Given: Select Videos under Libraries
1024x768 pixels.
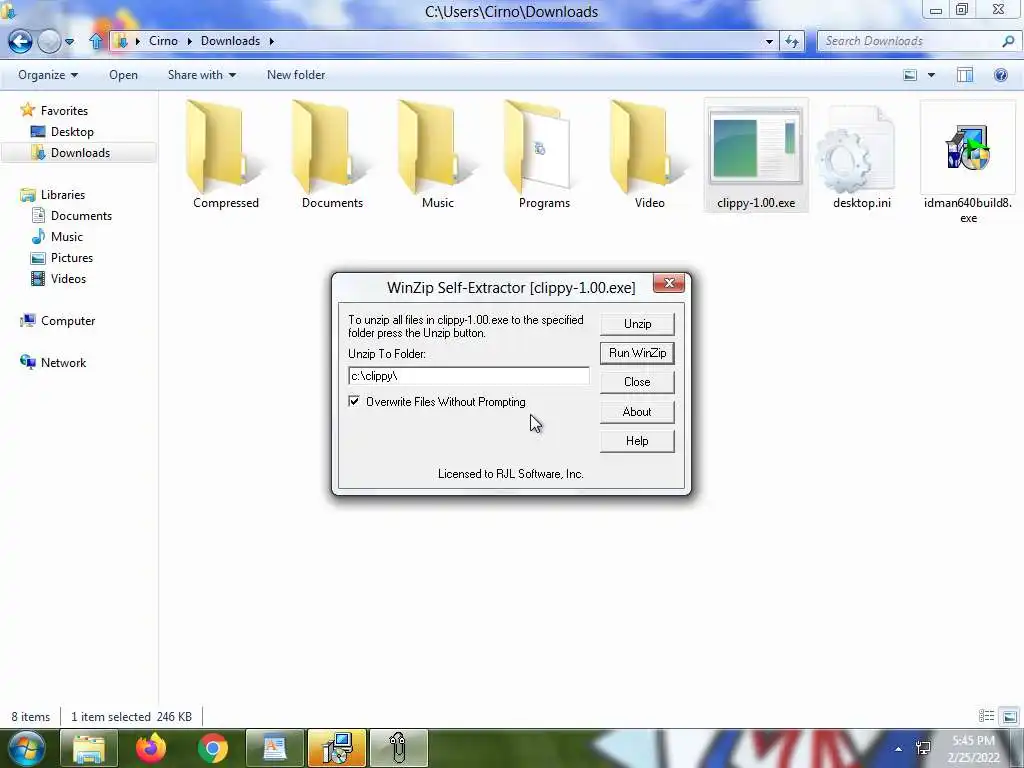Looking at the screenshot, I should (x=68, y=279).
